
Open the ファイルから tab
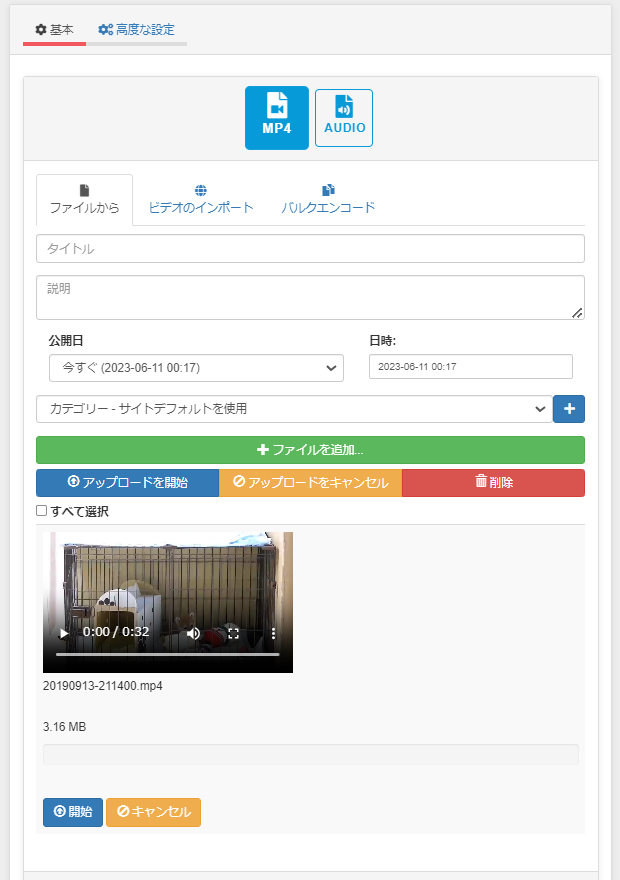[x=85, y=200]
